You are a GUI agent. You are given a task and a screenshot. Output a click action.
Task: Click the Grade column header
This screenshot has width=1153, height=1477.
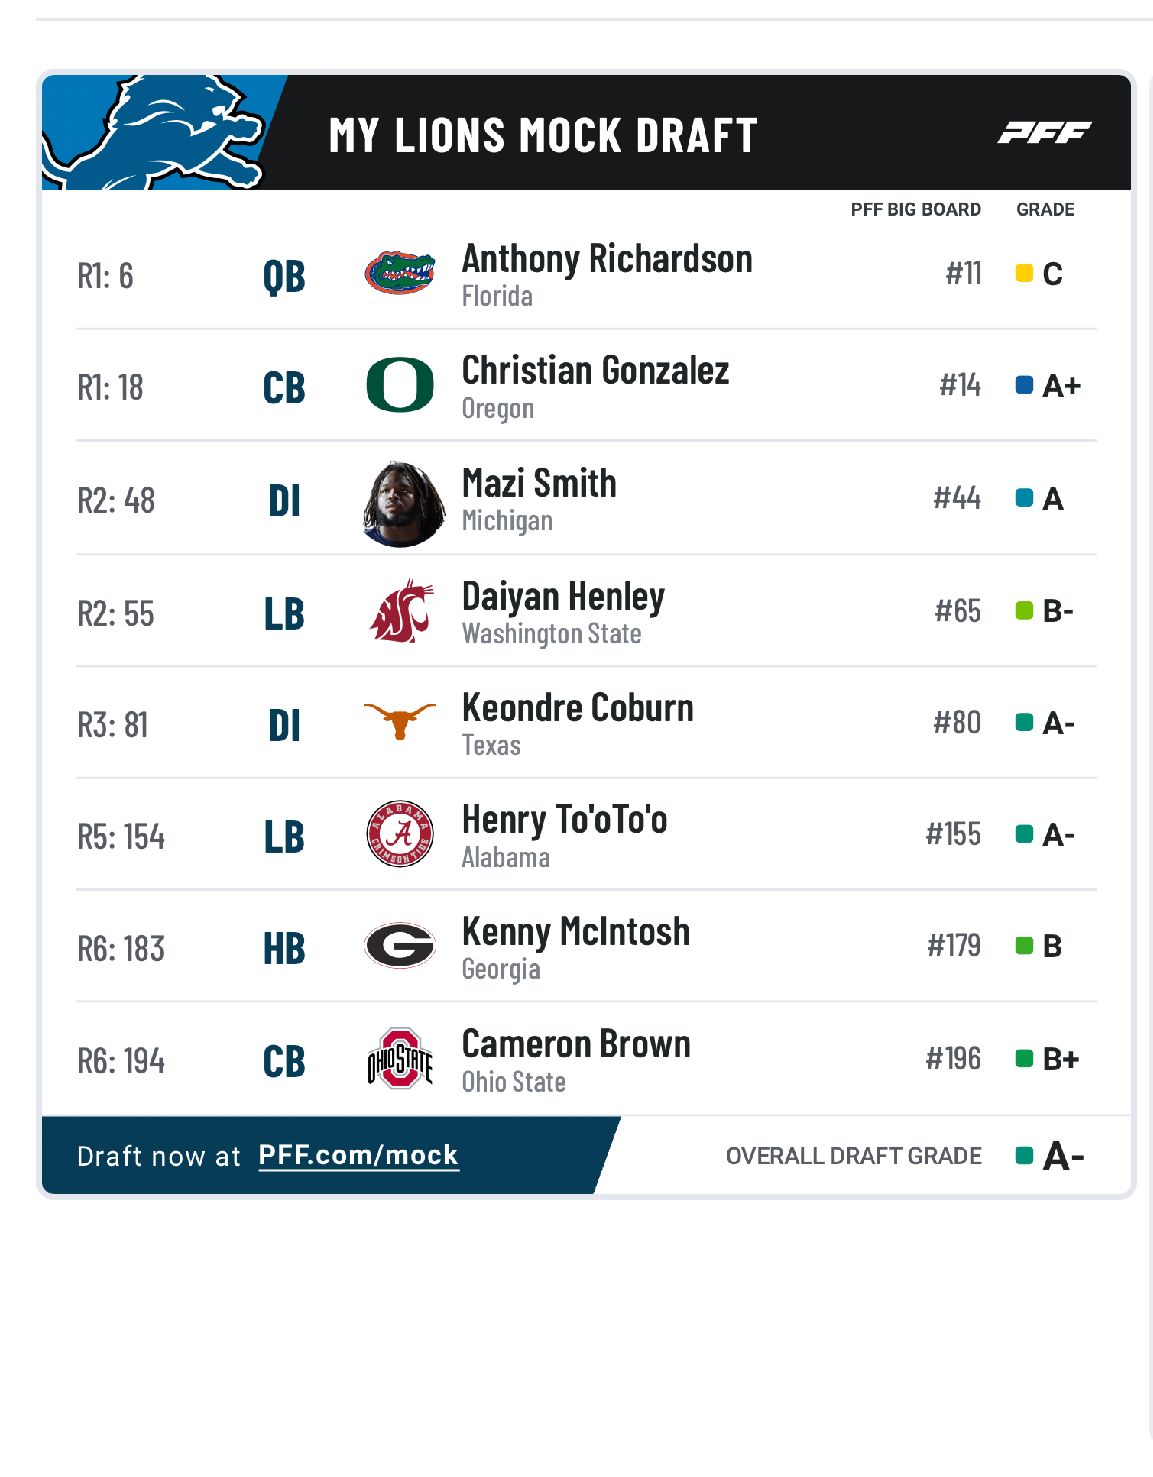1045,210
